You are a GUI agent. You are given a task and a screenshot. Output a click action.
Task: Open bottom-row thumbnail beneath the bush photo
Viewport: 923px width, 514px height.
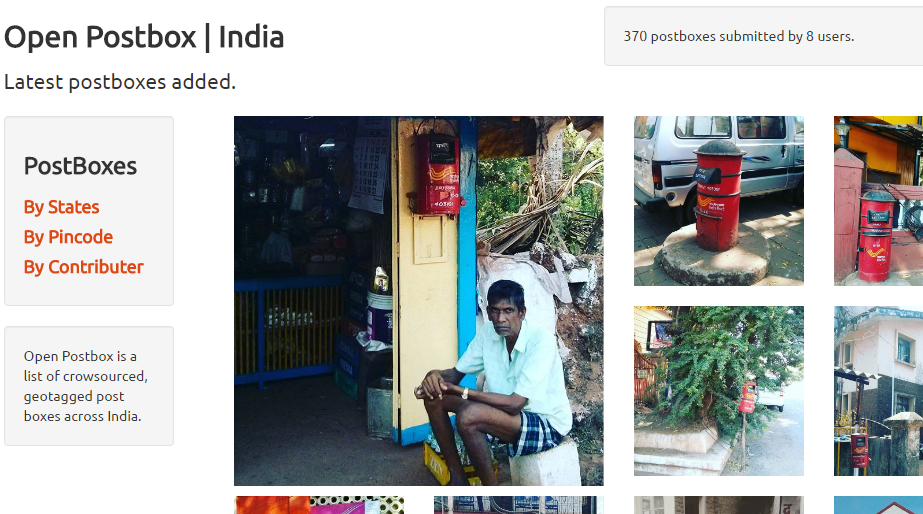coord(719,505)
